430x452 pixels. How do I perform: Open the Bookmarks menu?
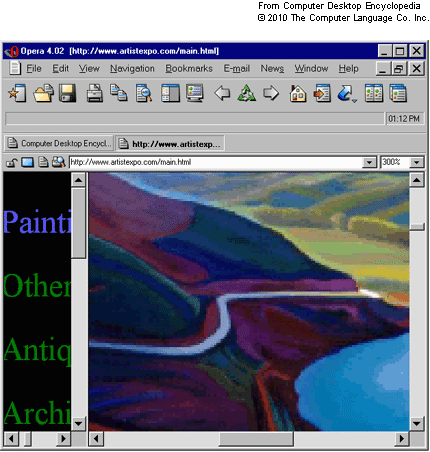click(189, 69)
